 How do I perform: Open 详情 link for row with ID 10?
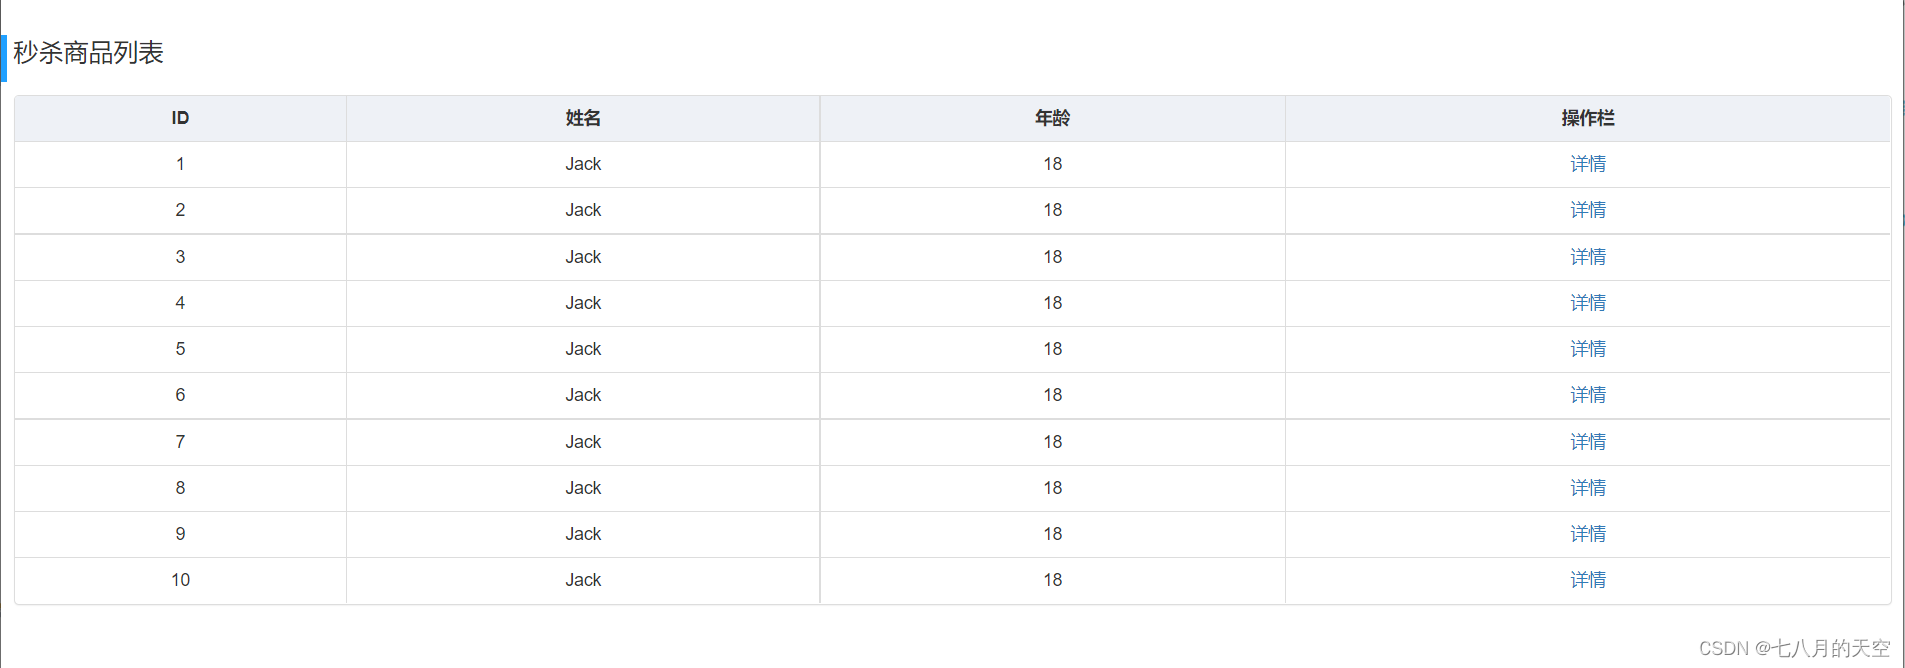pyautogui.click(x=1587, y=580)
